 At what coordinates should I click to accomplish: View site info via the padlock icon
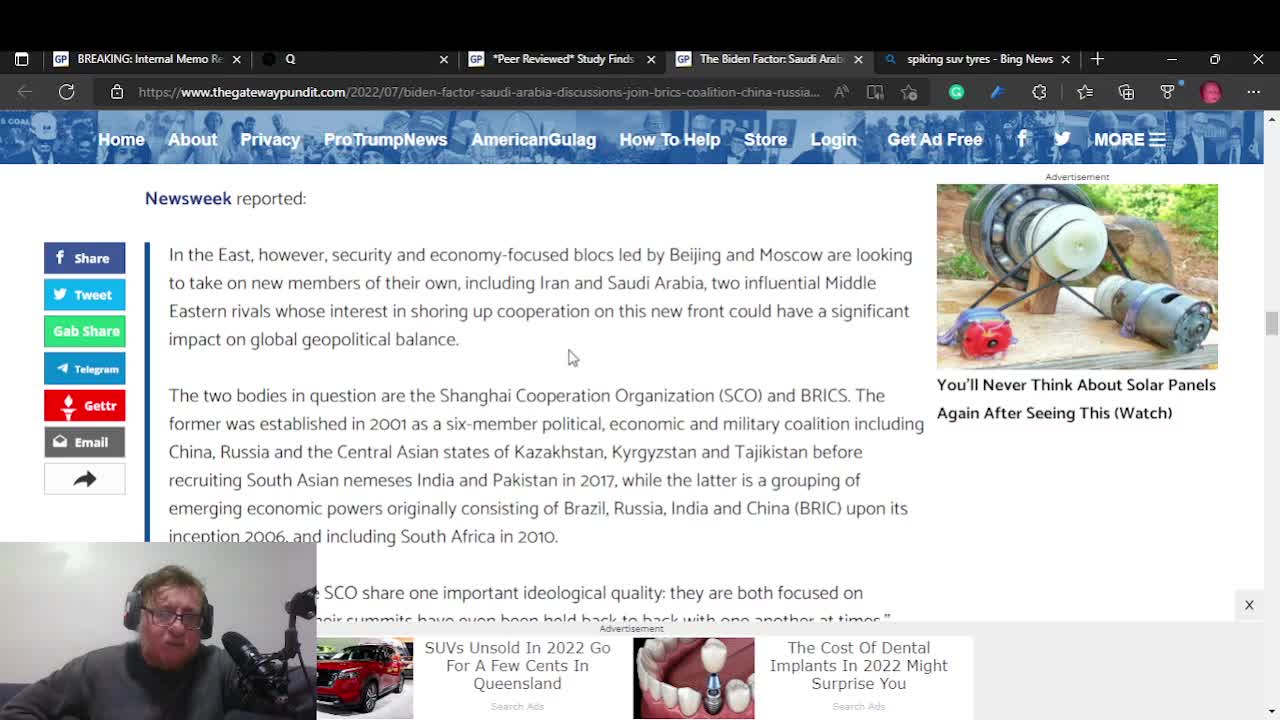[117, 92]
